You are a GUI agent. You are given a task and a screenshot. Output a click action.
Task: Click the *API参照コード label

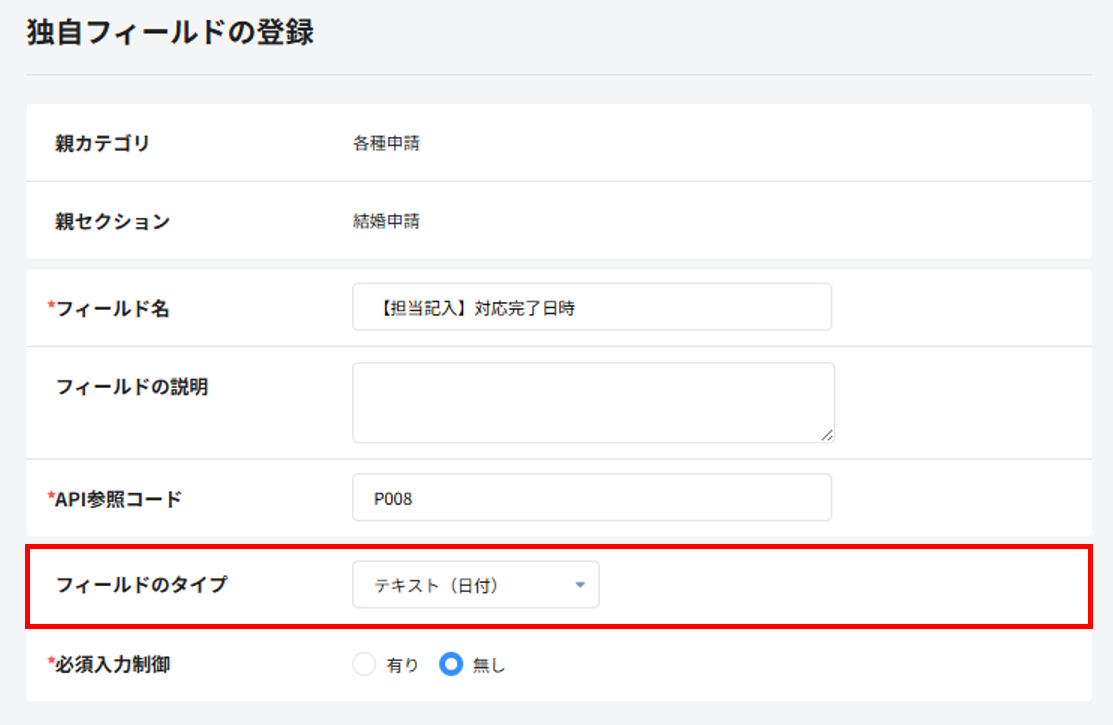click(115, 499)
